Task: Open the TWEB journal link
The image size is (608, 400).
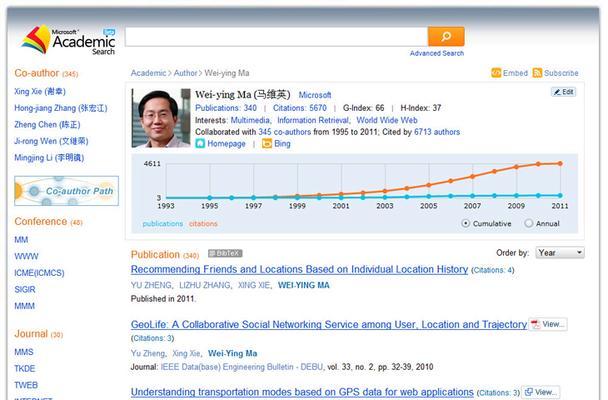Action: click(26, 385)
